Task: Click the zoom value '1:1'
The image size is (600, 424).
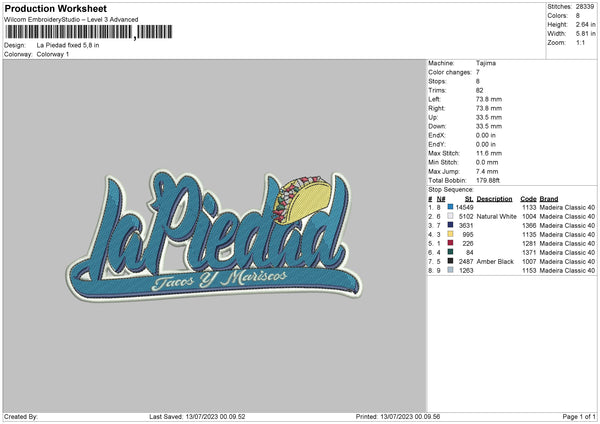Action: point(580,43)
